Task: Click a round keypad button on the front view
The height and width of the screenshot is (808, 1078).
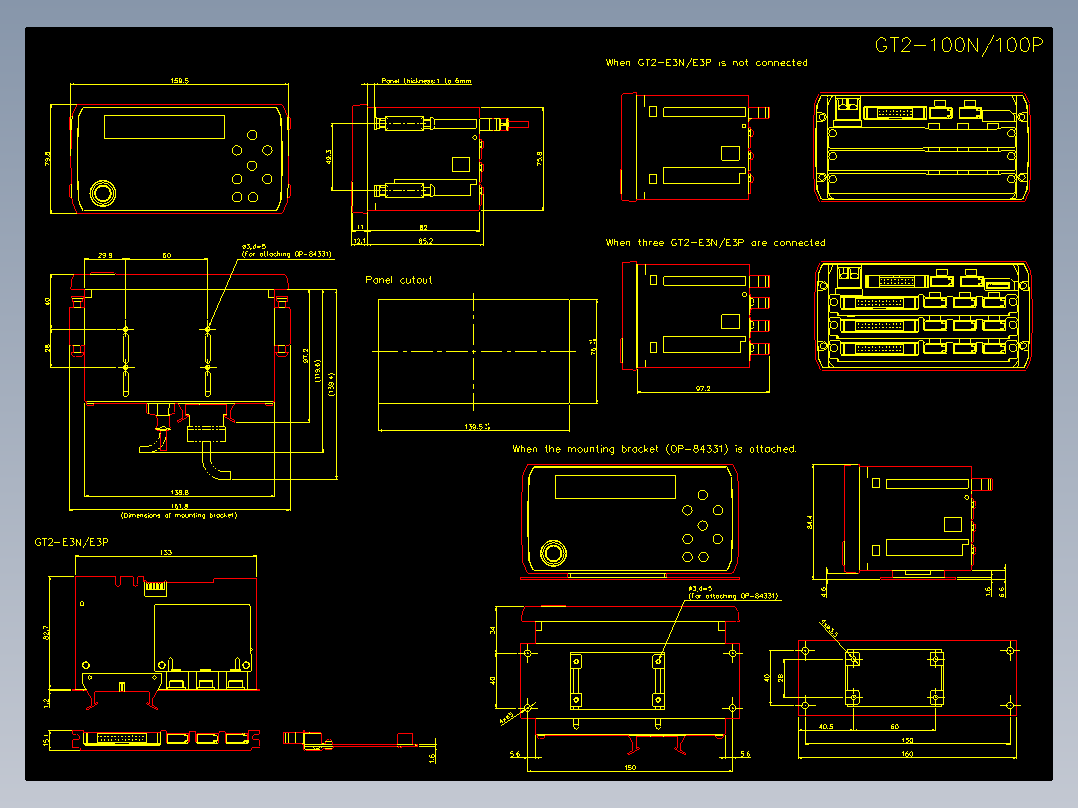Action: [x=252, y=164]
